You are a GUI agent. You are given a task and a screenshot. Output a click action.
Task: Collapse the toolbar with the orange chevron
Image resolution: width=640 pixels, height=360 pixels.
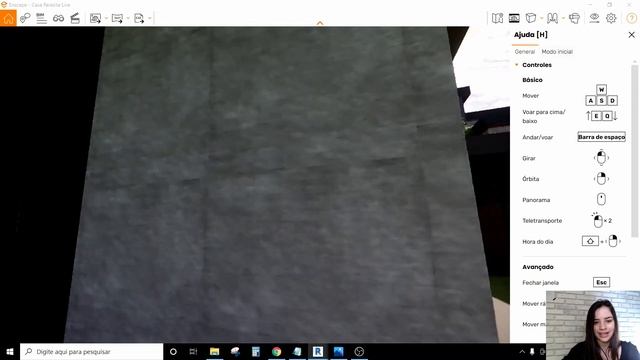click(x=320, y=23)
